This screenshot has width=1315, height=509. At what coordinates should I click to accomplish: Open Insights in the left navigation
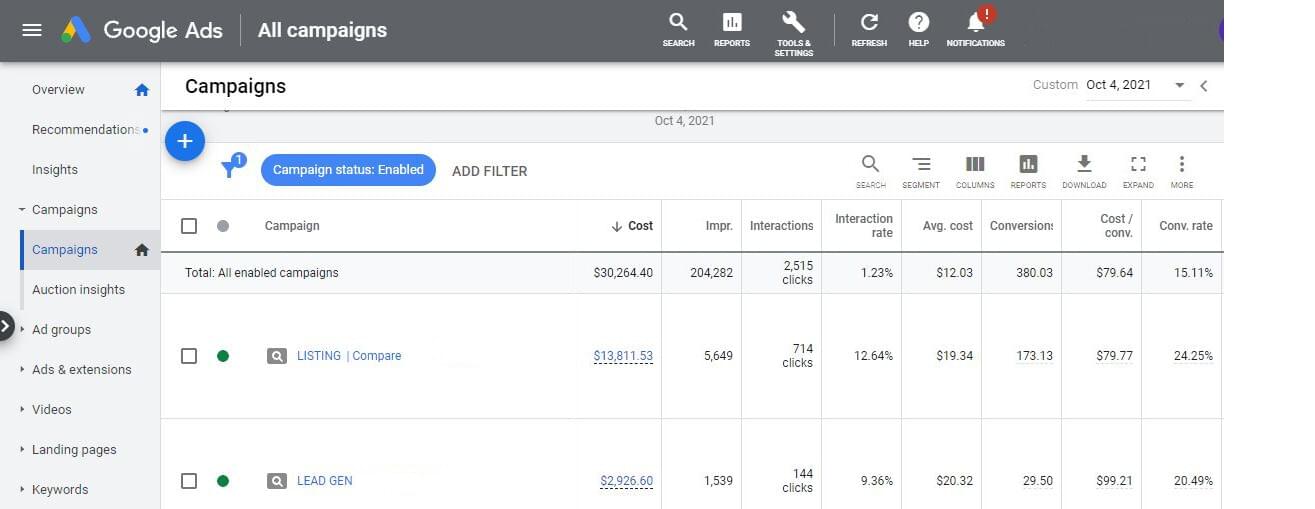point(55,170)
